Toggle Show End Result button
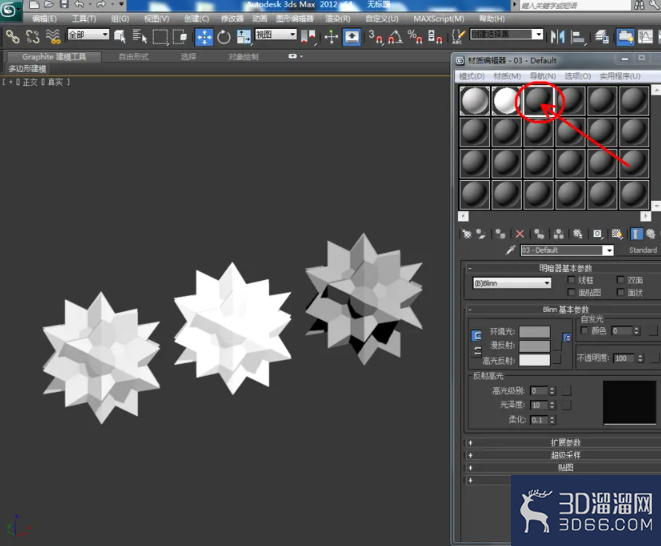Image resolution: width=661 pixels, height=546 pixels. pos(637,234)
